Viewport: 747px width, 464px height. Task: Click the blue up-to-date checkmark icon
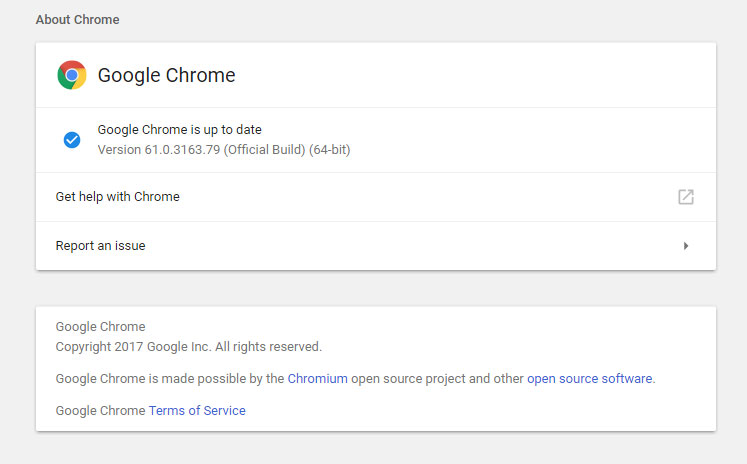pos(72,140)
